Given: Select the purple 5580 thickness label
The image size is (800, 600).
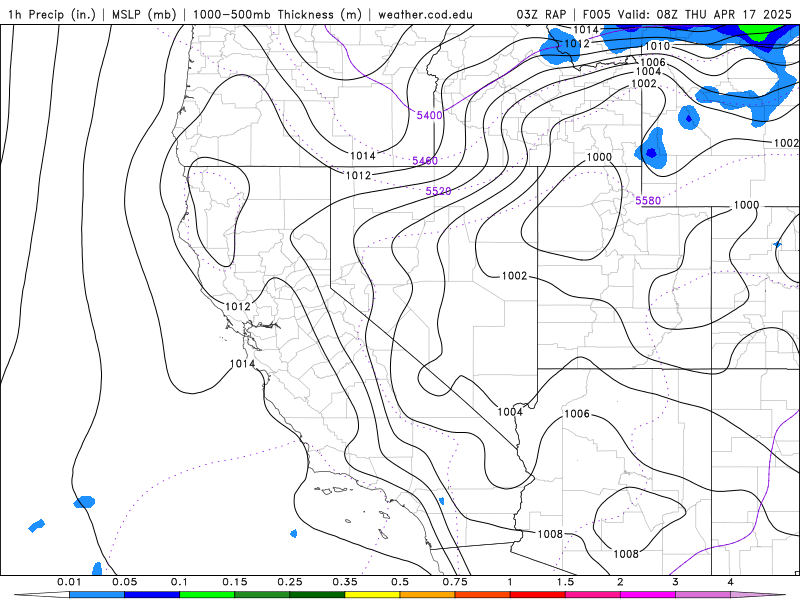Looking at the screenshot, I should click(x=648, y=201).
